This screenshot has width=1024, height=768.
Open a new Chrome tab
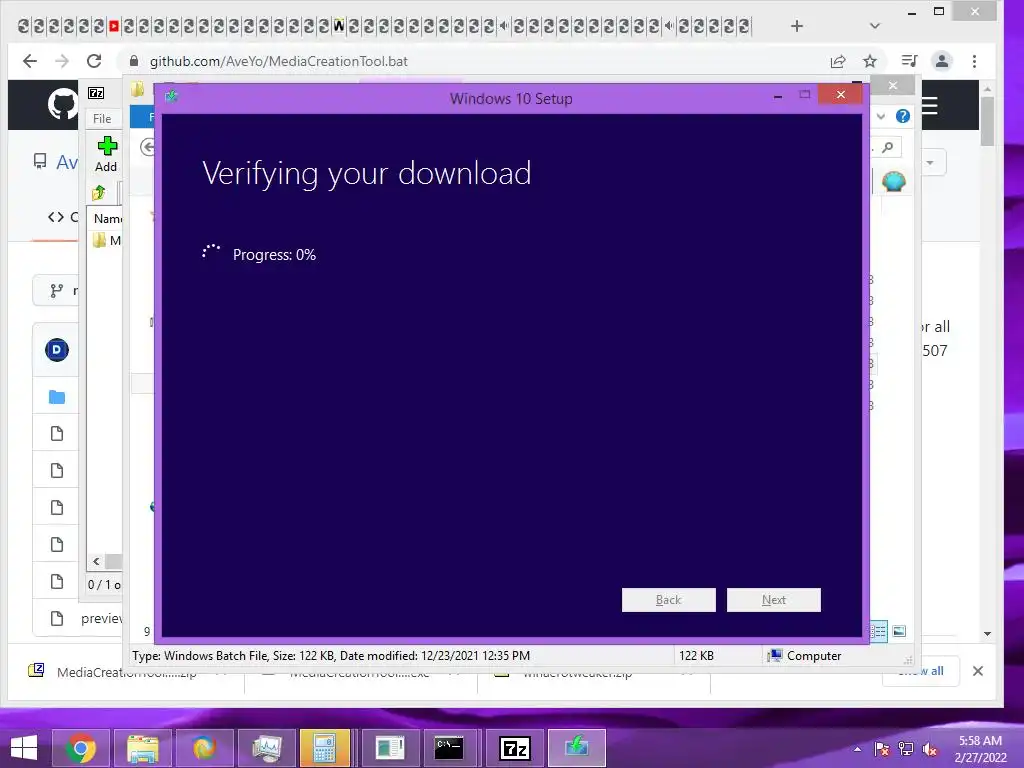(x=797, y=26)
